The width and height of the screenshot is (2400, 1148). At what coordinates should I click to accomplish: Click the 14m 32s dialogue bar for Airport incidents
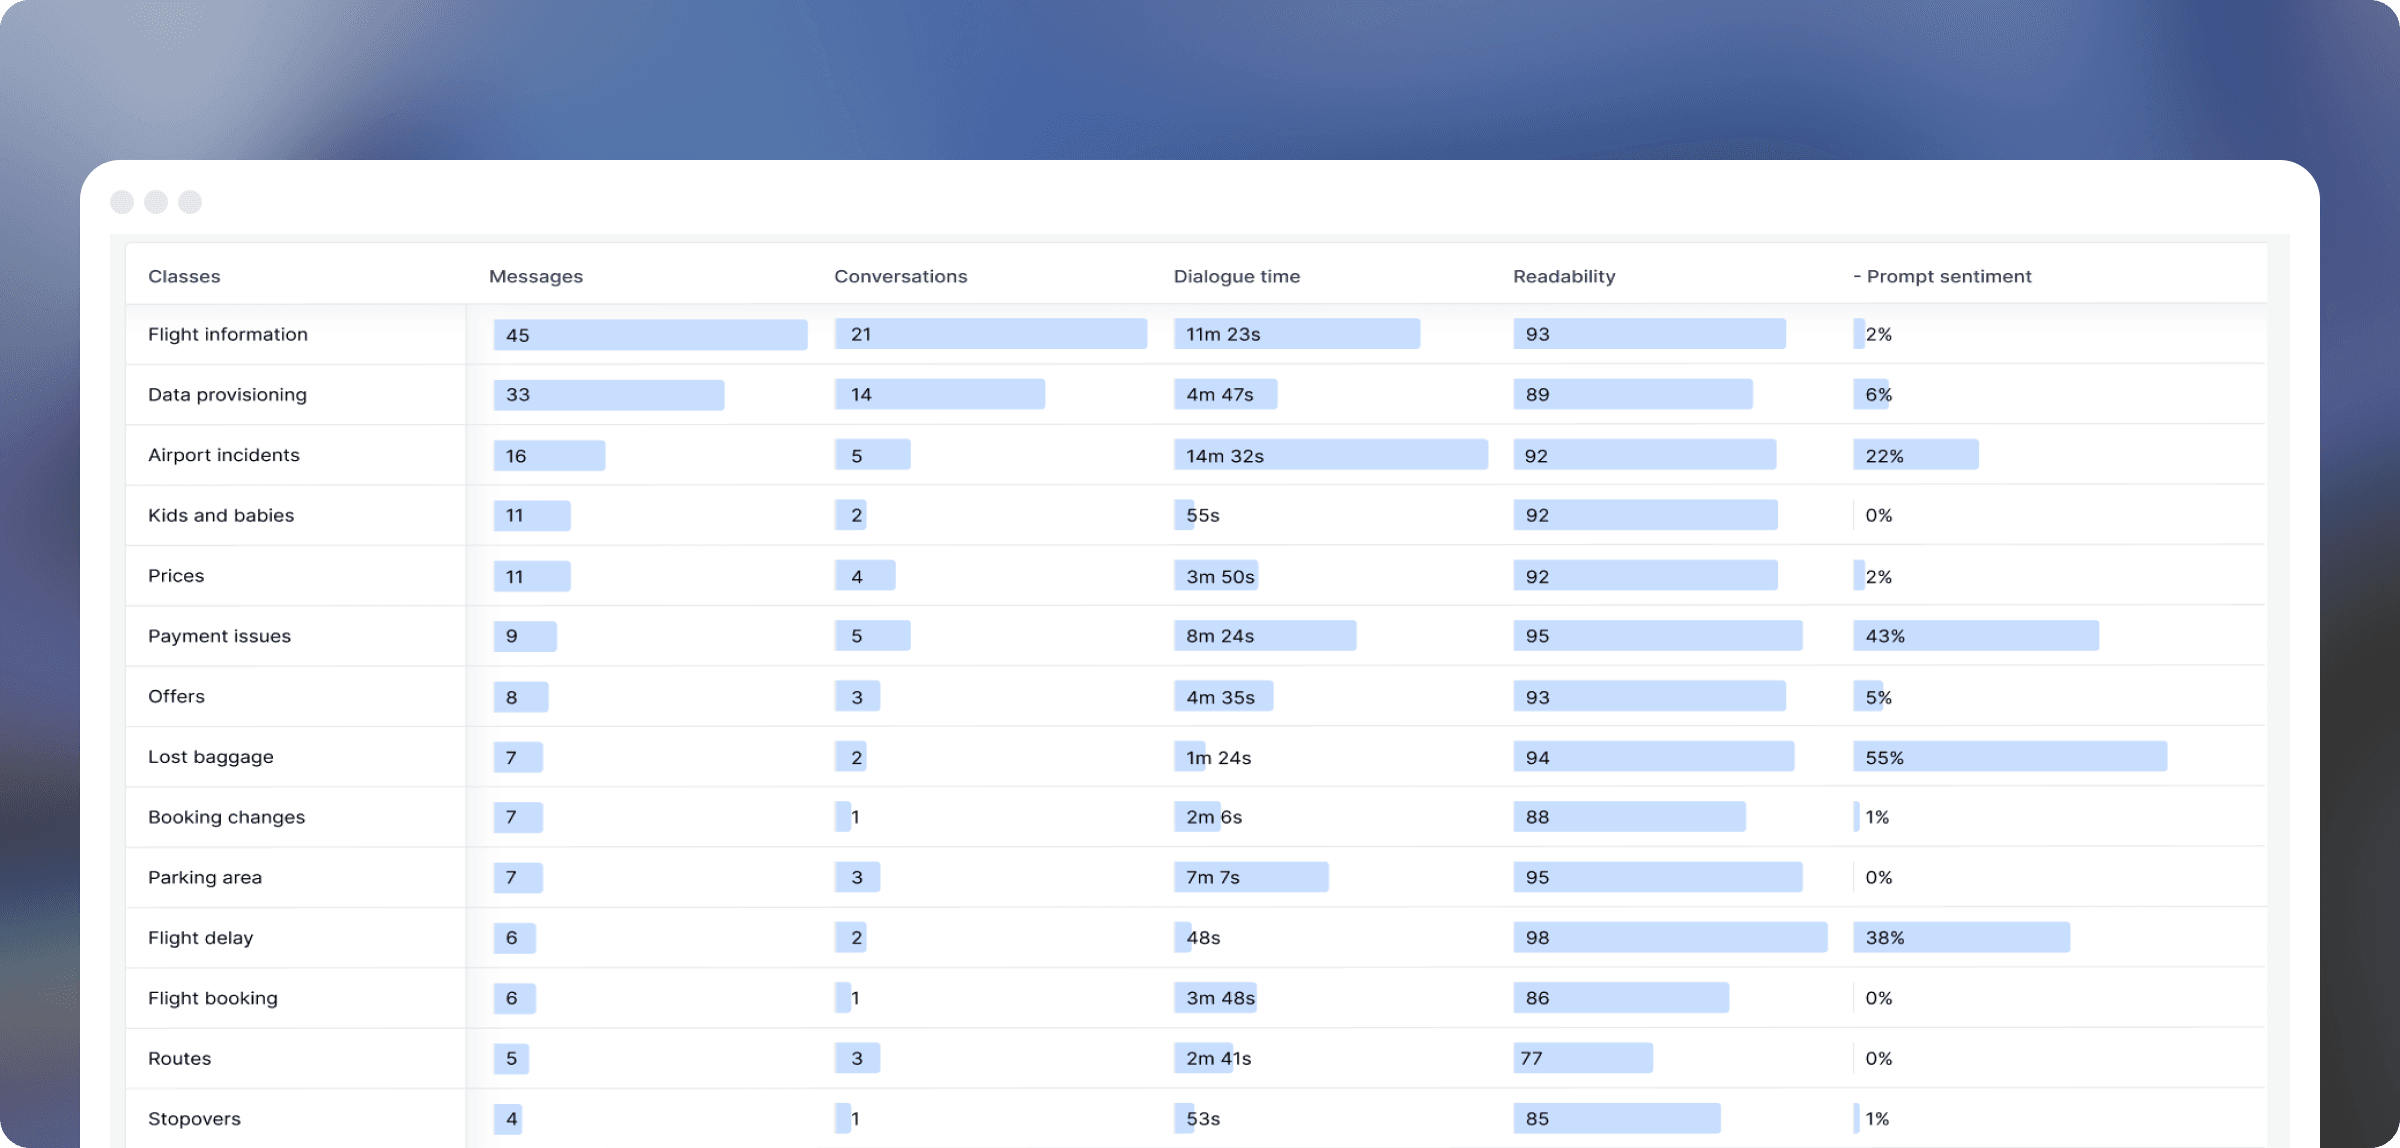[1332, 455]
